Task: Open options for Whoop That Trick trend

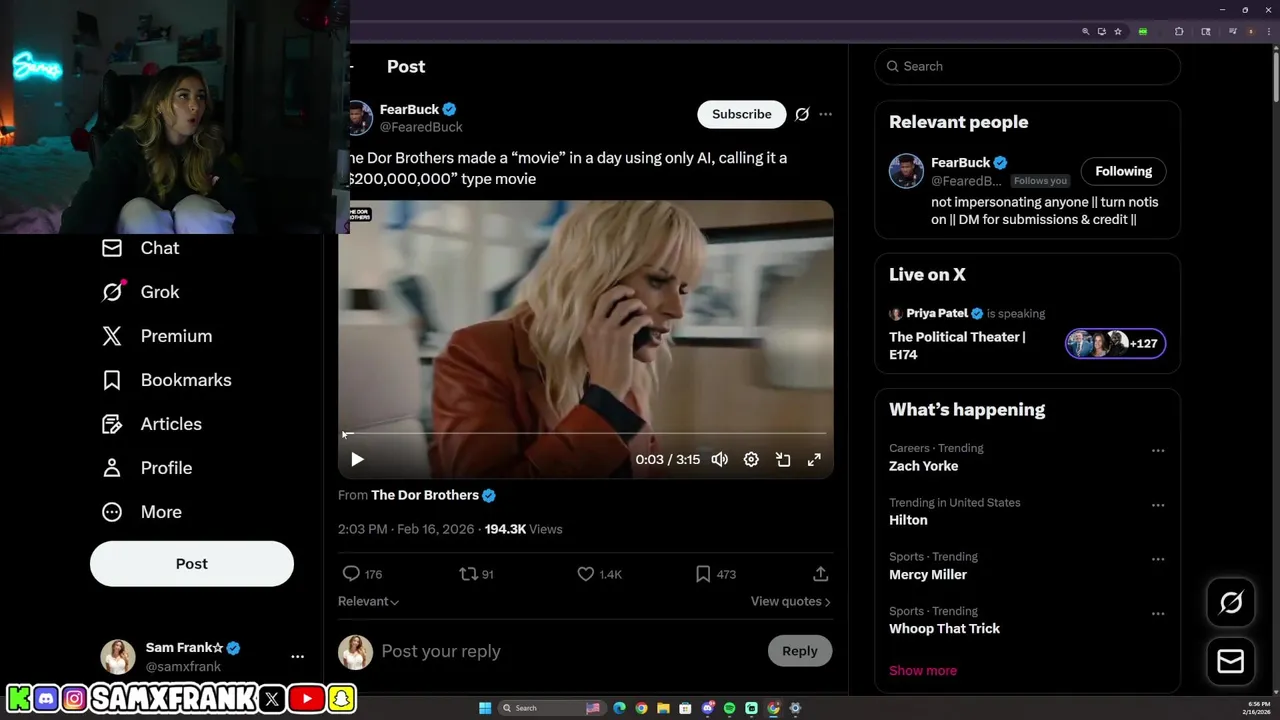Action: coord(1158,614)
